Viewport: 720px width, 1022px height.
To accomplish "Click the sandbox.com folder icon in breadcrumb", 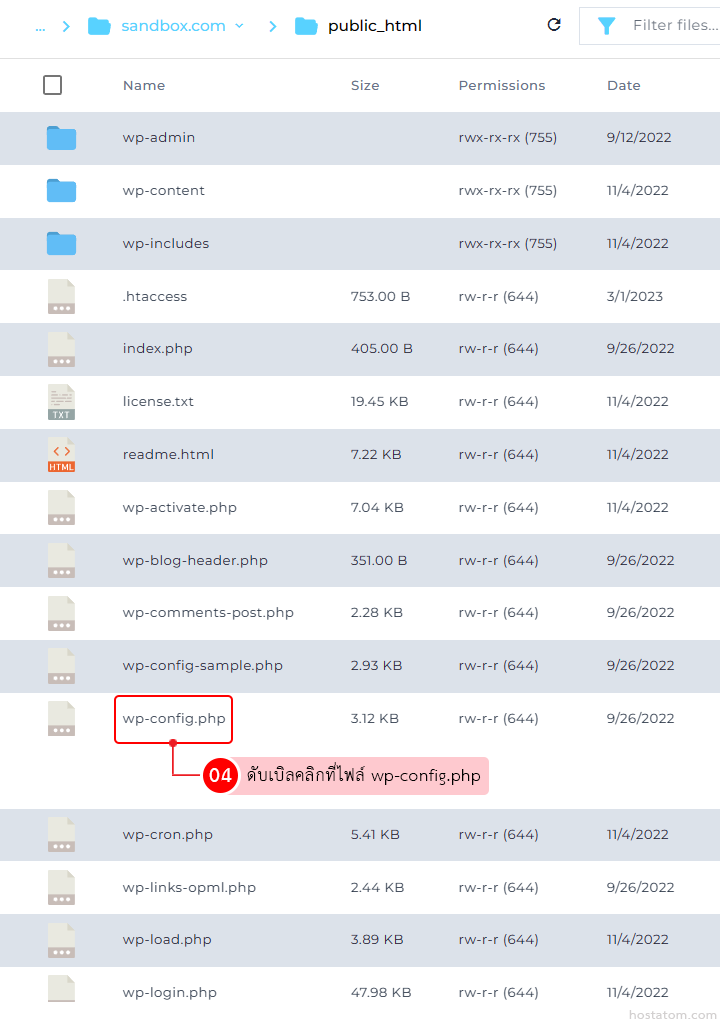I will pyautogui.click(x=99, y=26).
